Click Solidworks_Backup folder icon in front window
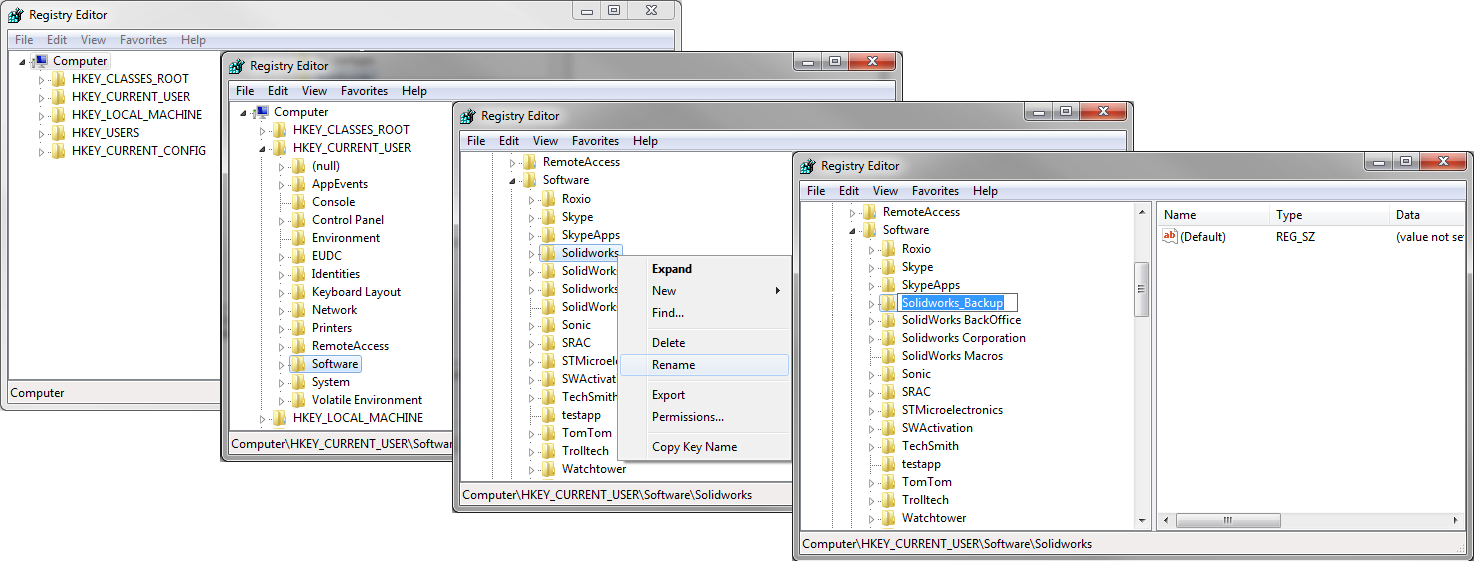 tap(888, 303)
